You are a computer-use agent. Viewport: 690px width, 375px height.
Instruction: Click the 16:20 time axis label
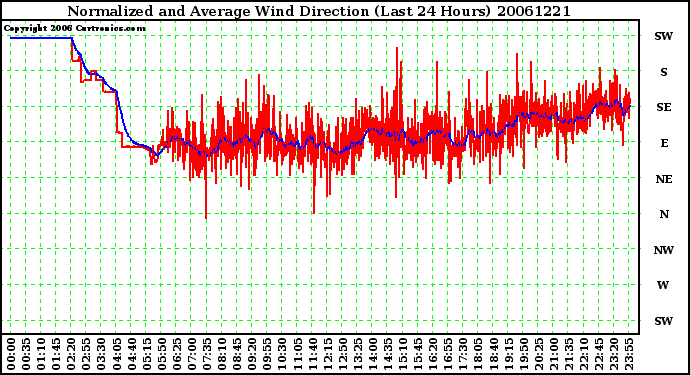point(432,354)
